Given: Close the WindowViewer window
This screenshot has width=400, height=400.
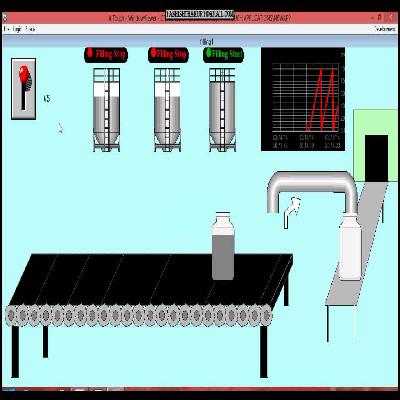Looking at the screenshot, I should [390, 17].
